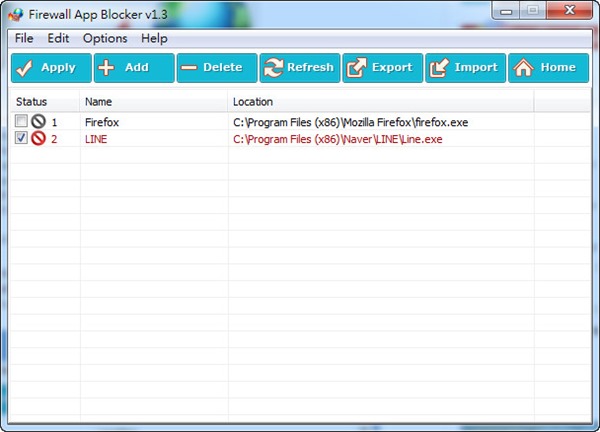Viewport: 600px width, 432px height.
Task: Select the Firefox name cell
Action: [x=102, y=122]
